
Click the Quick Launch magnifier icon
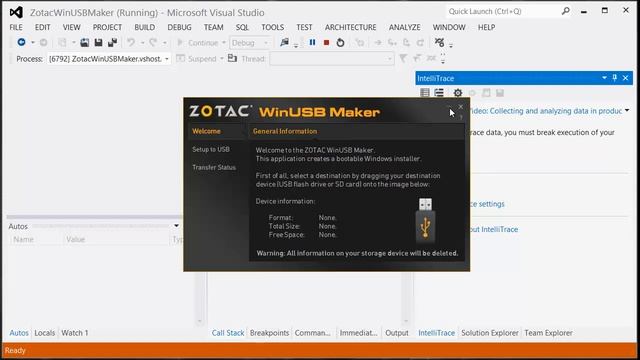[x=565, y=11]
